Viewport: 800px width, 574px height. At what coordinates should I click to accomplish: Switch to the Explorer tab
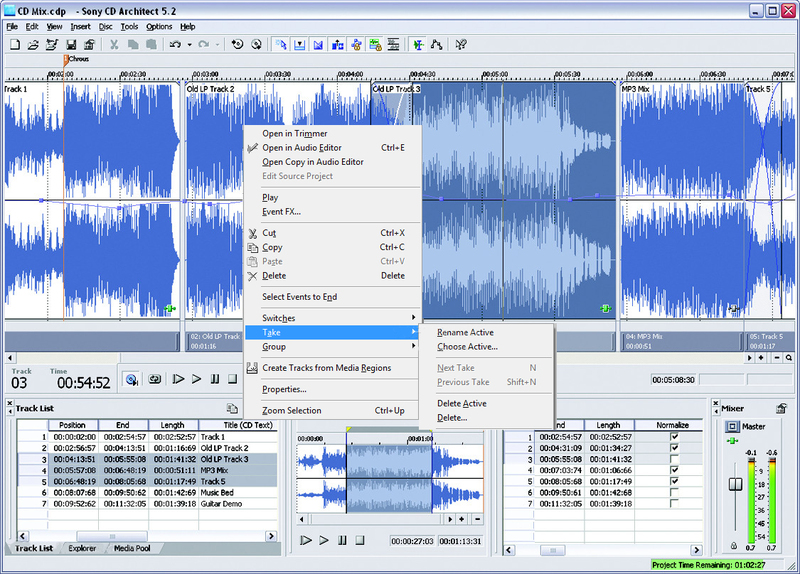click(x=82, y=548)
